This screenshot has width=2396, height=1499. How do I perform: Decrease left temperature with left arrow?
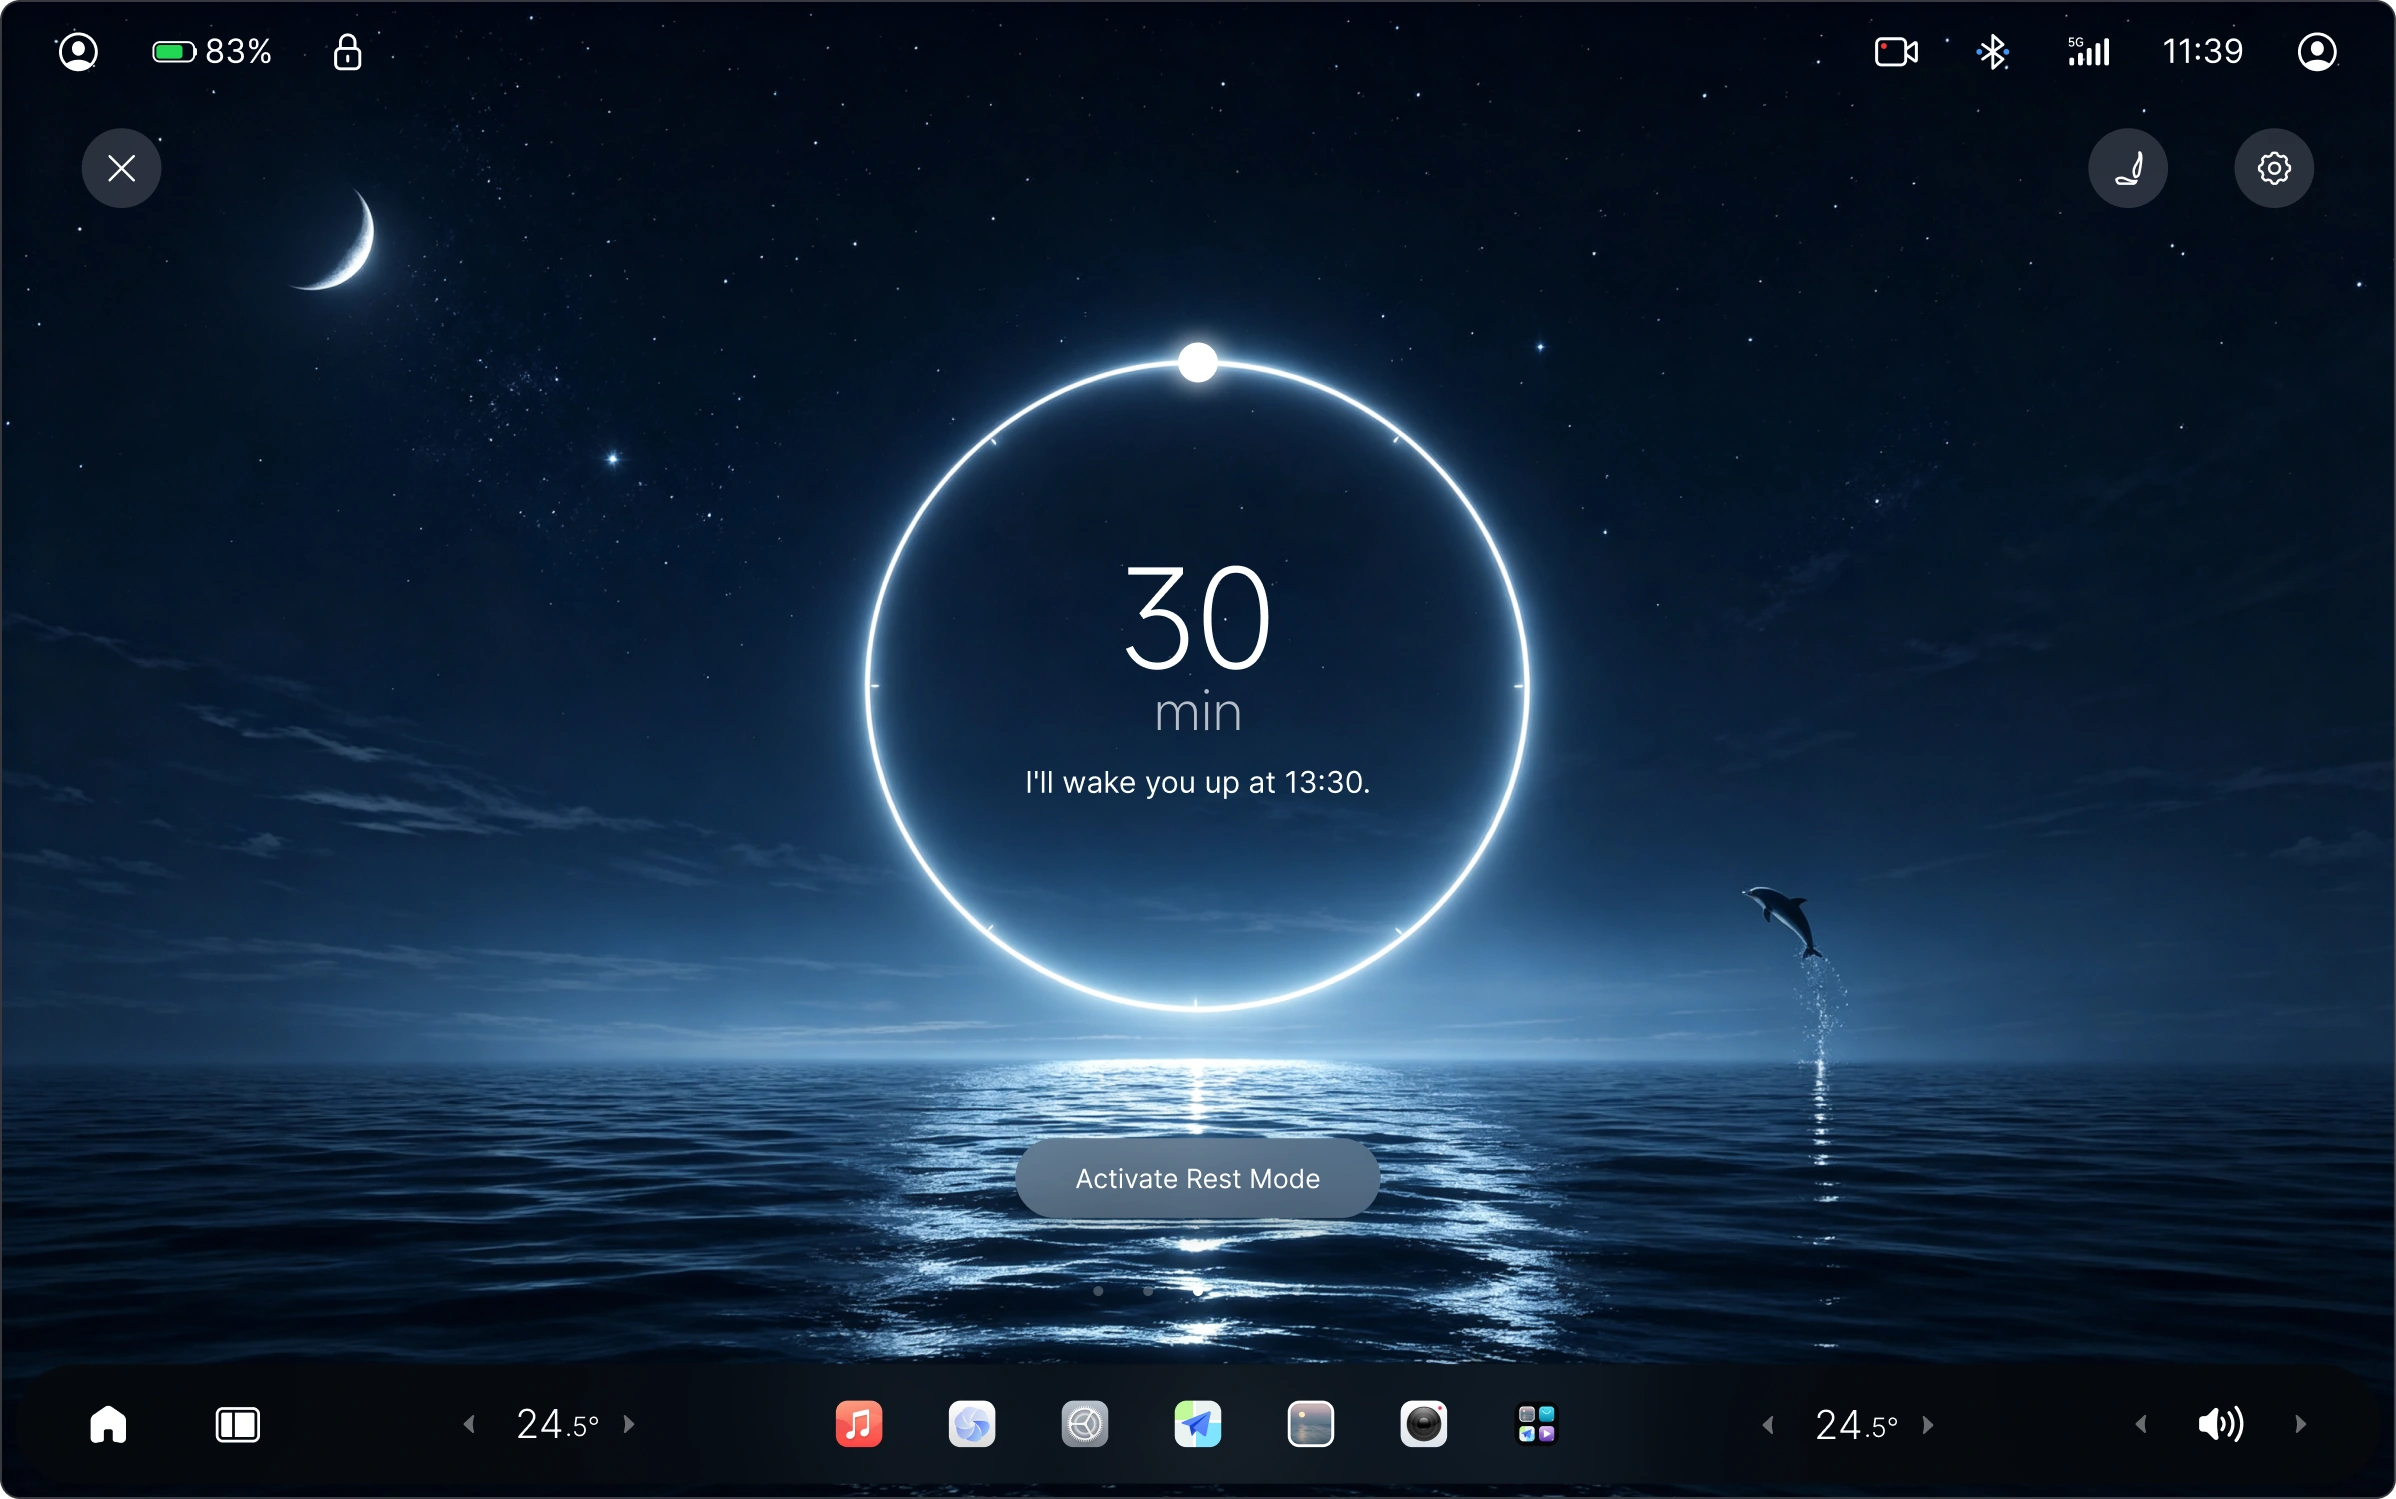pos(469,1424)
